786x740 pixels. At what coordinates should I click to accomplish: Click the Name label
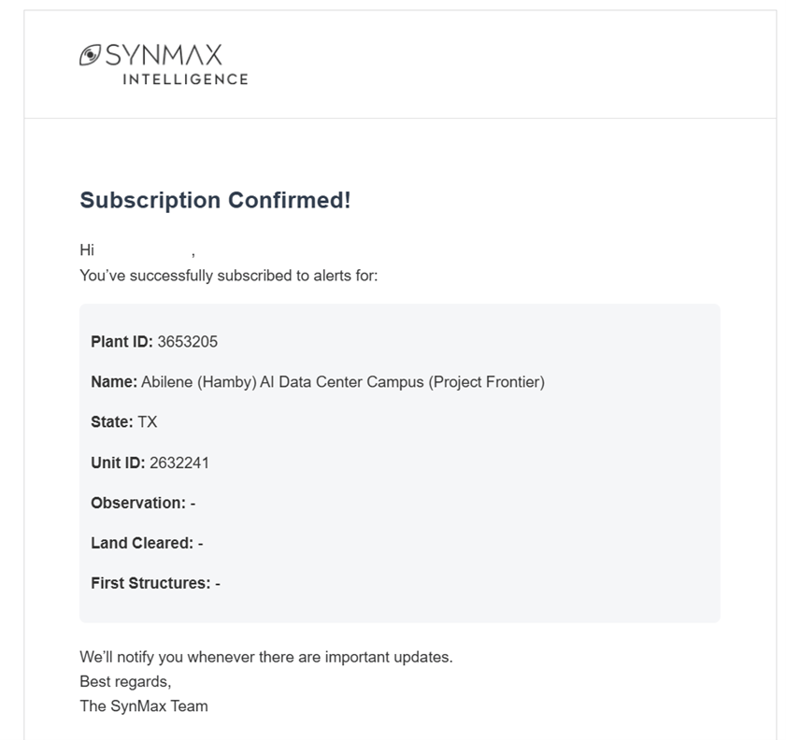(113, 382)
